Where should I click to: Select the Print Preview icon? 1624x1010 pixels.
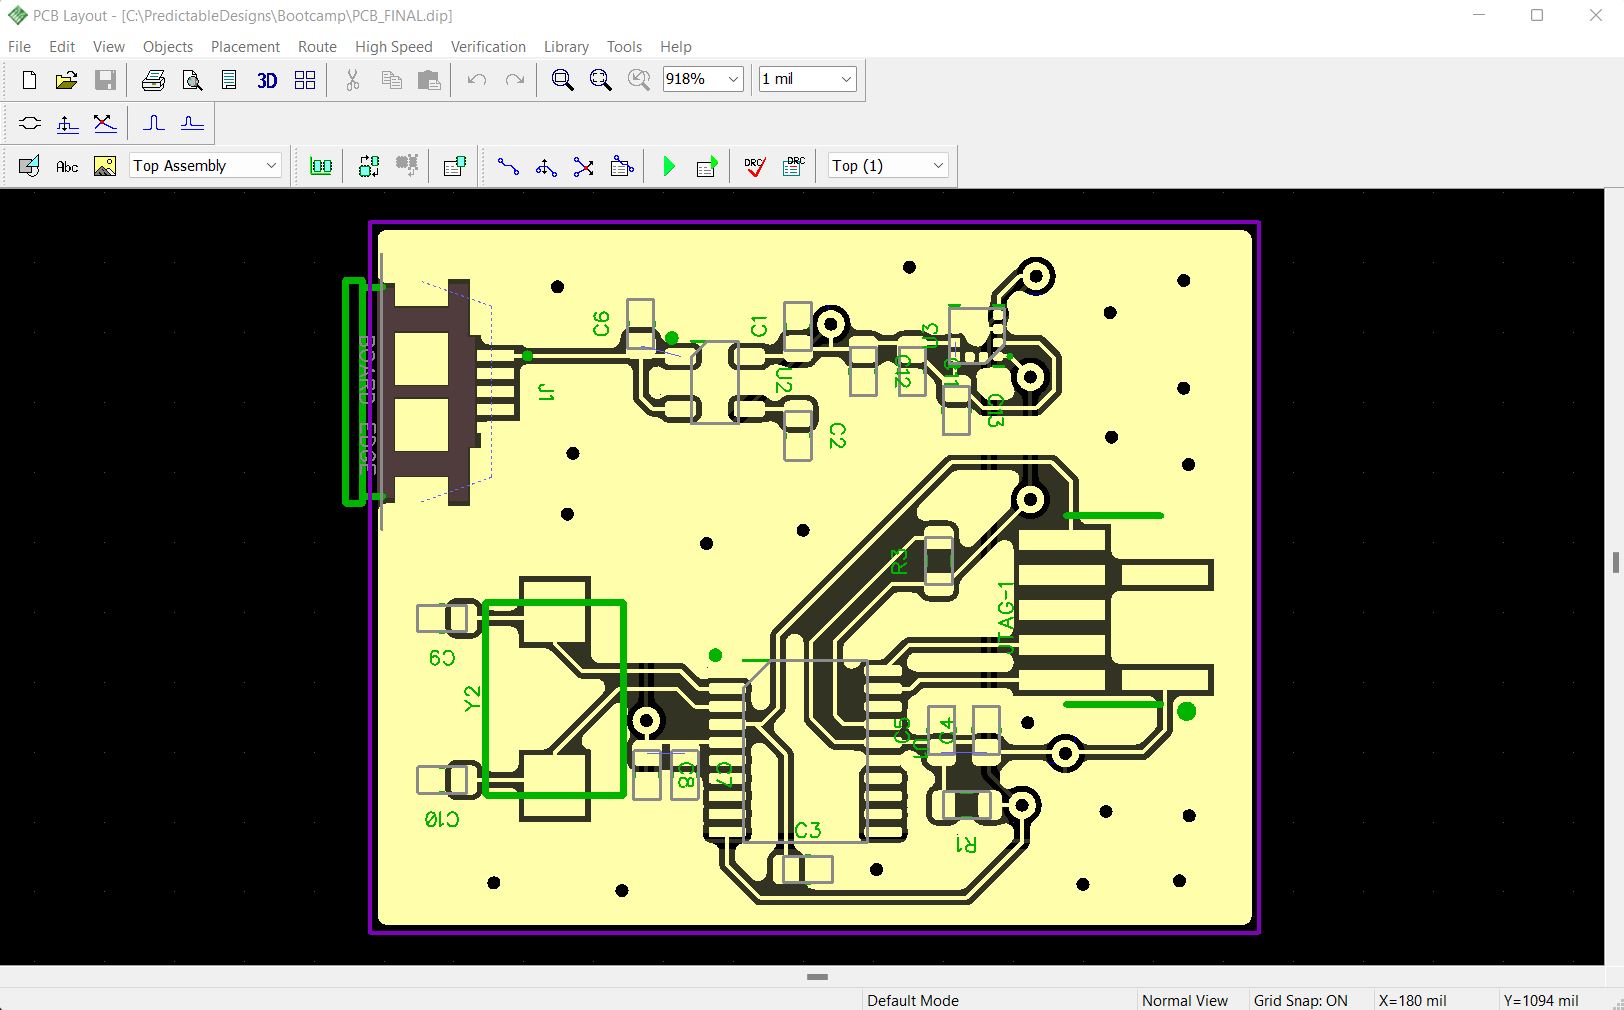191,80
